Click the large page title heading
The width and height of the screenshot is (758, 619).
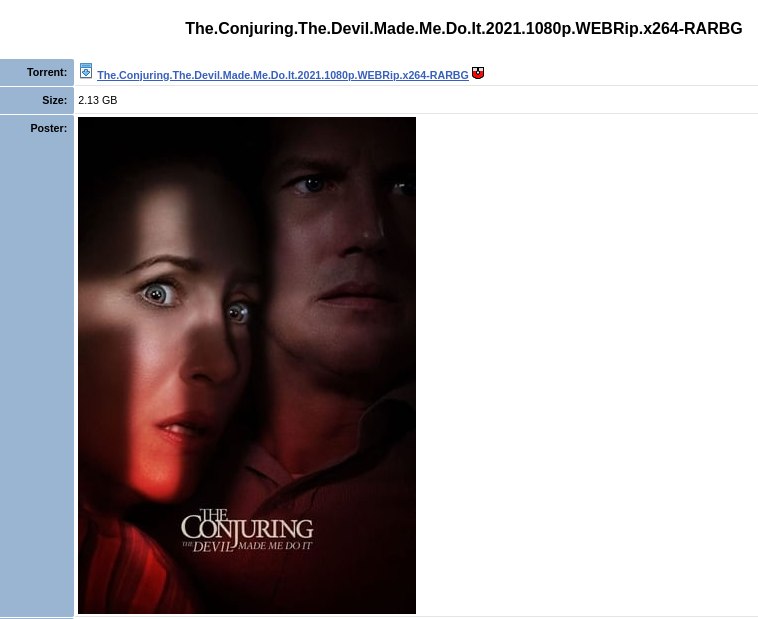click(x=464, y=29)
